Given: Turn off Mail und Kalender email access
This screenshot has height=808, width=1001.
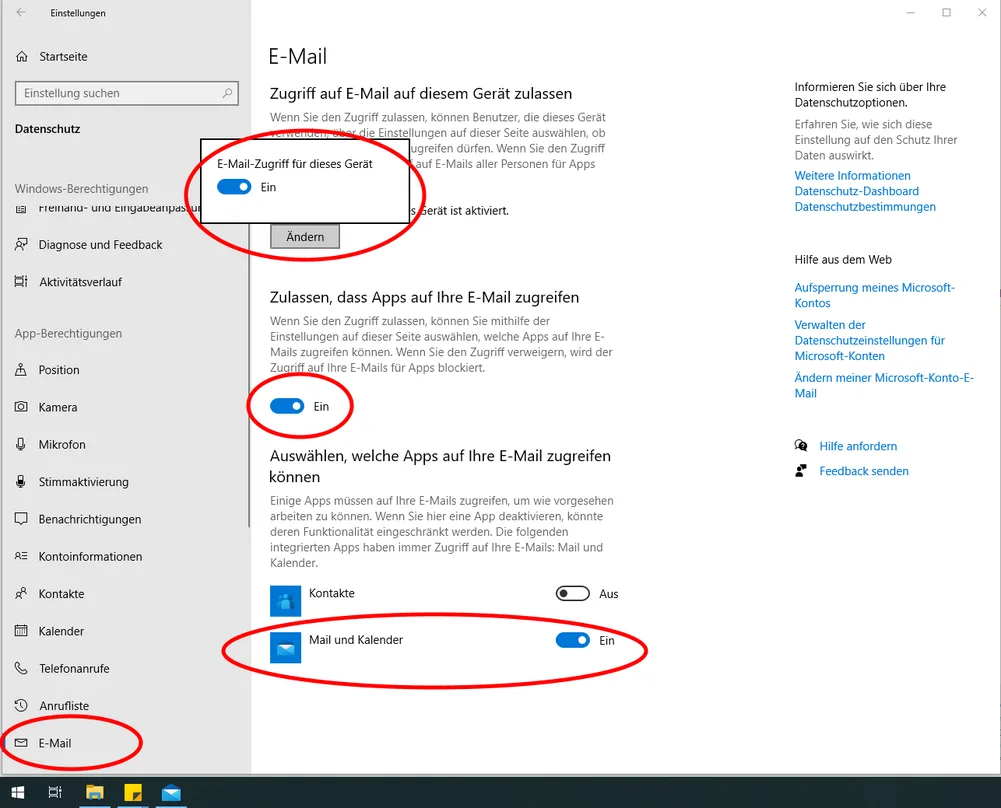Looking at the screenshot, I should [x=572, y=640].
